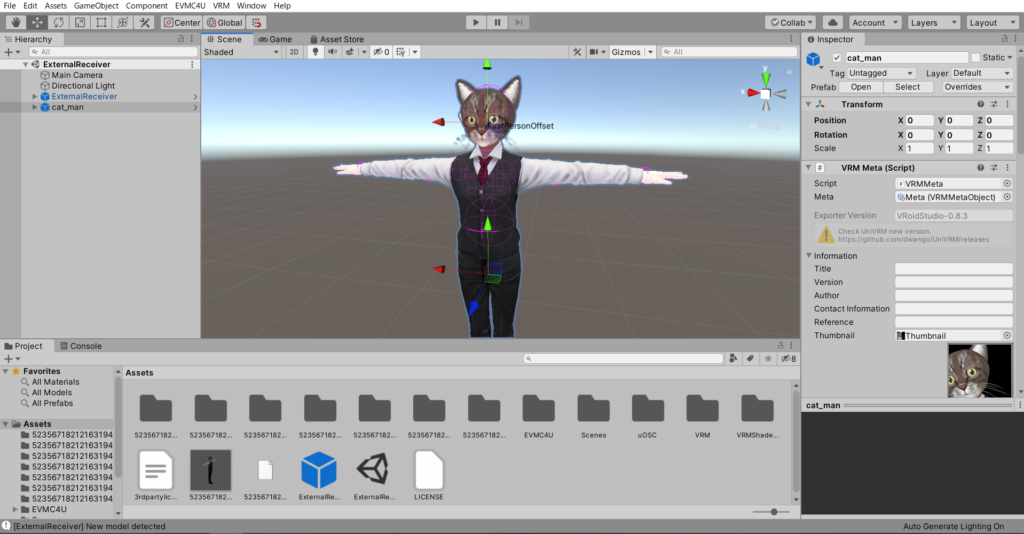The image size is (1024, 534).
Task: Click the cloud services icon
Action: pos(833,22)
